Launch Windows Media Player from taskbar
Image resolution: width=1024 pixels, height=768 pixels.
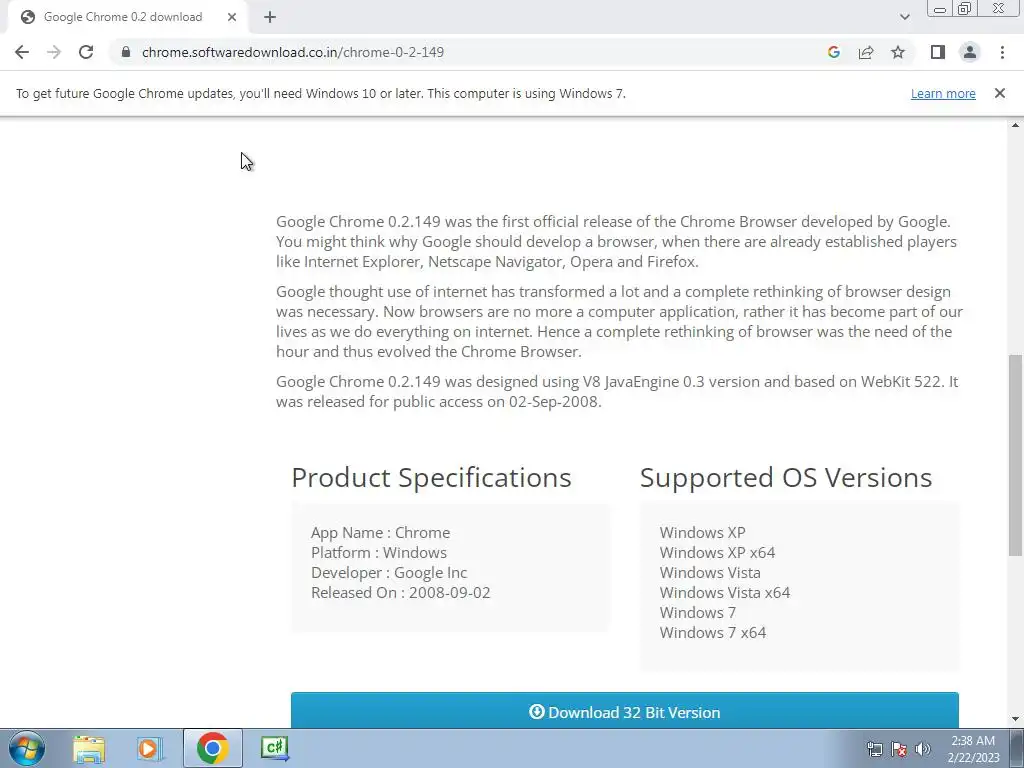coord(149,748)
